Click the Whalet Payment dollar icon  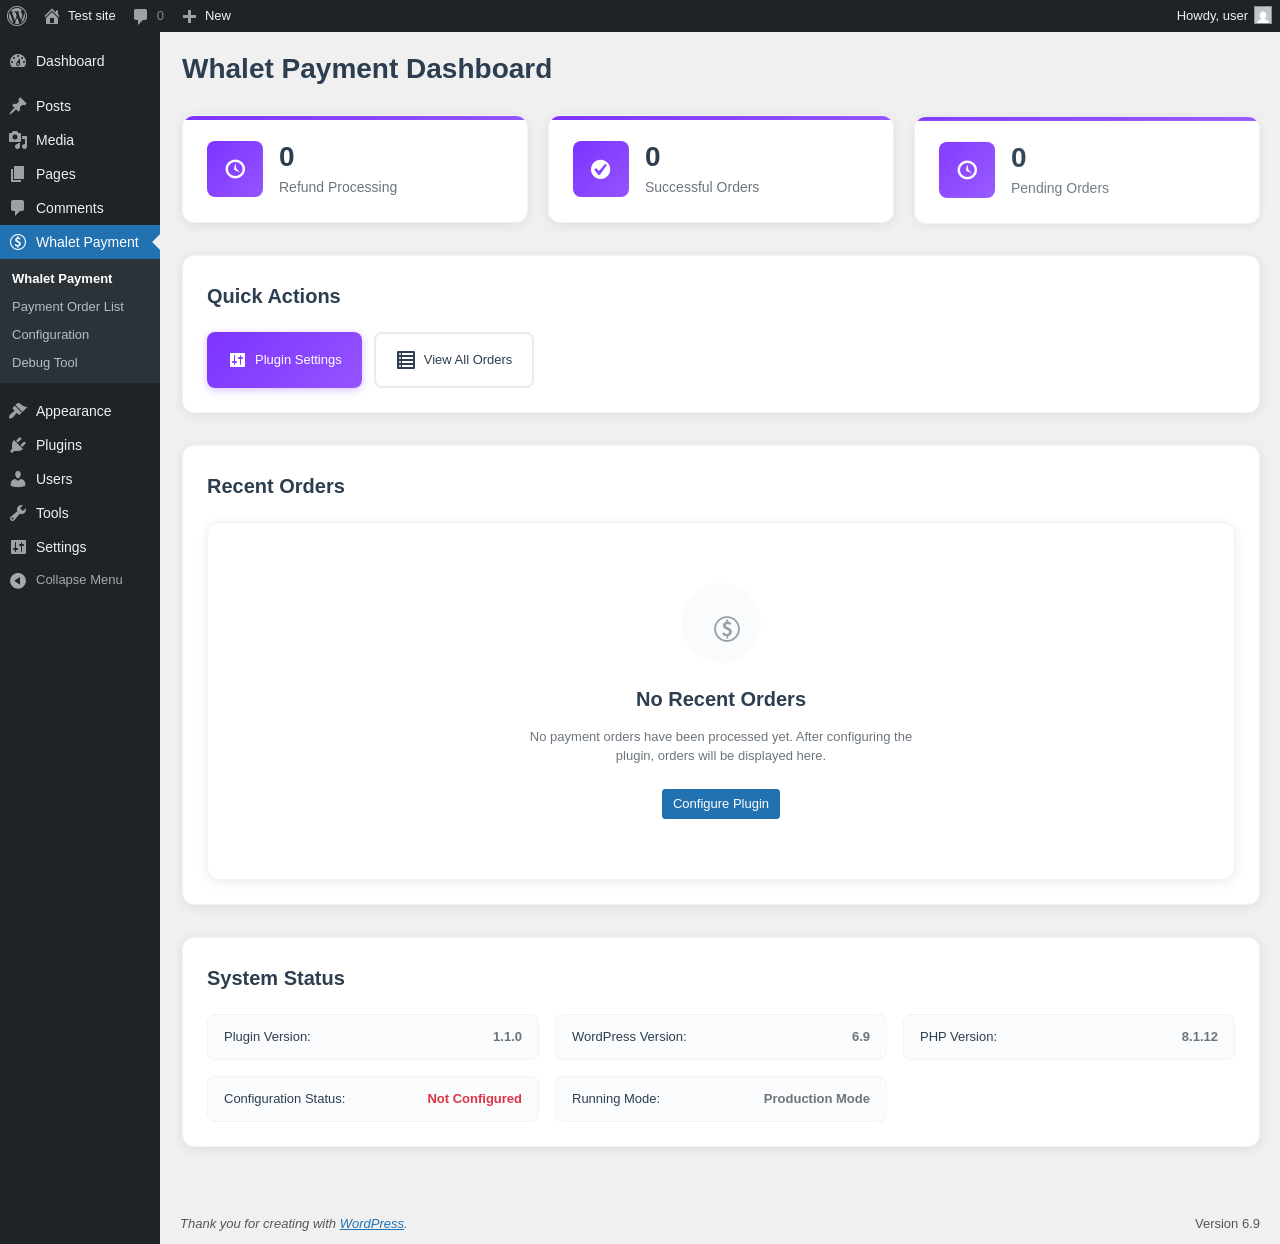[18, 242]
